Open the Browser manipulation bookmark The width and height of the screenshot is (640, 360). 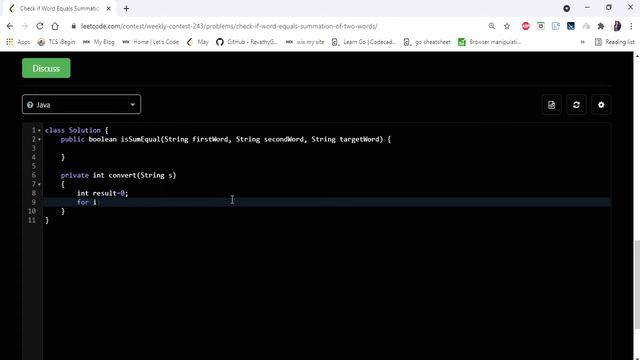490,42
